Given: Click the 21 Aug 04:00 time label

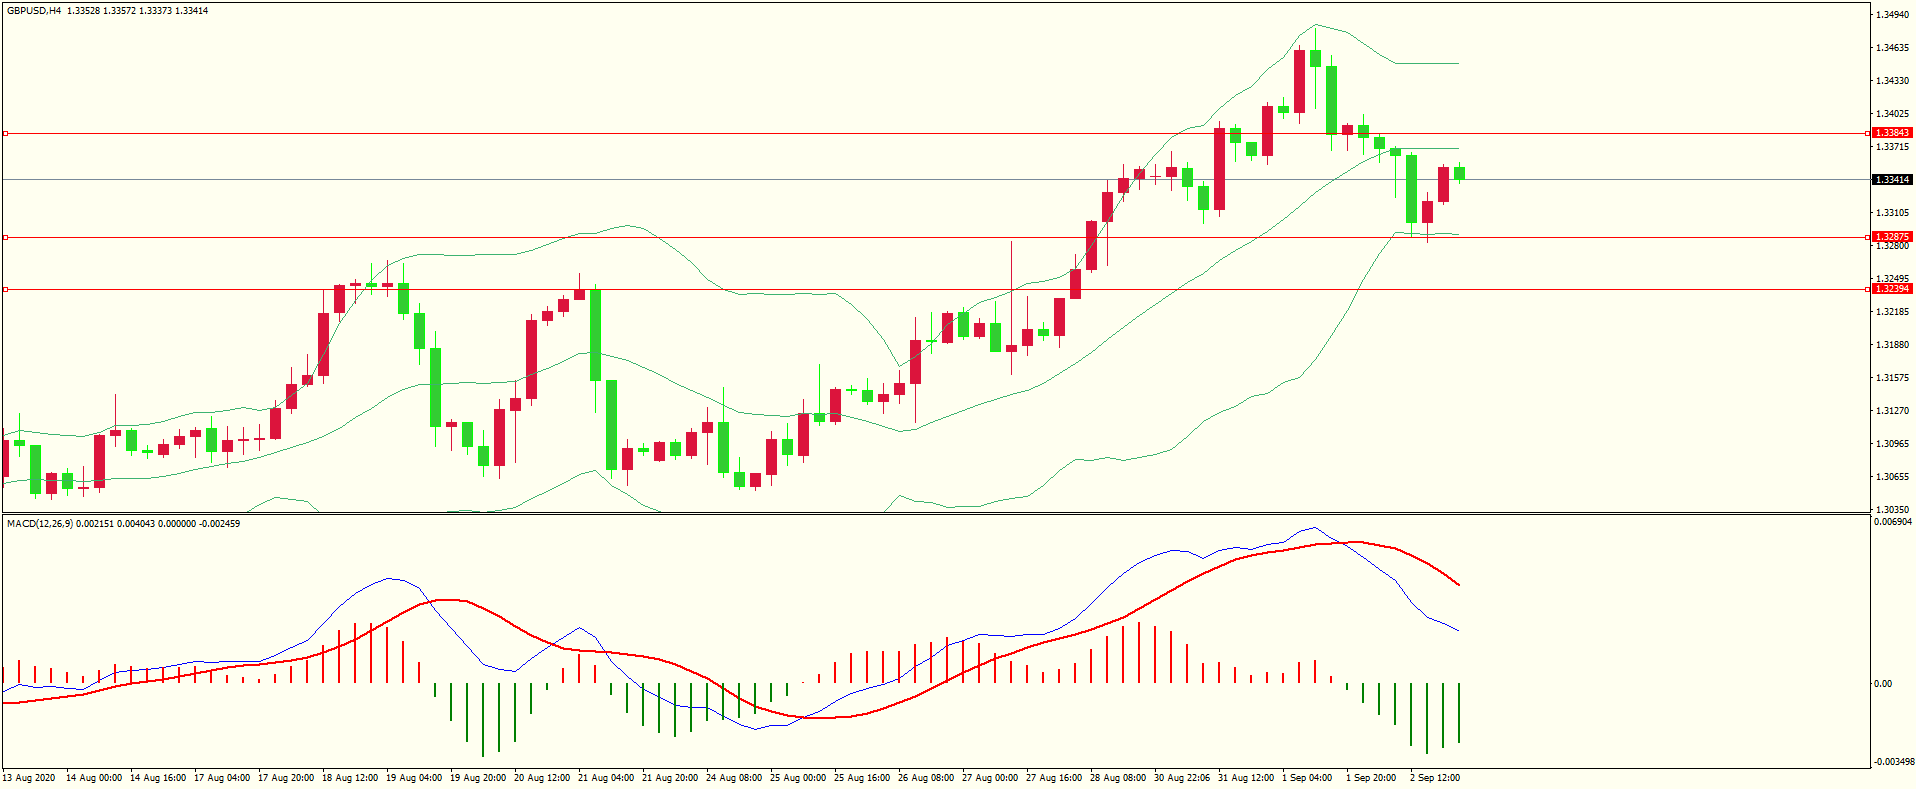Looking at the screenshot, I should click(x=606, y=778).
